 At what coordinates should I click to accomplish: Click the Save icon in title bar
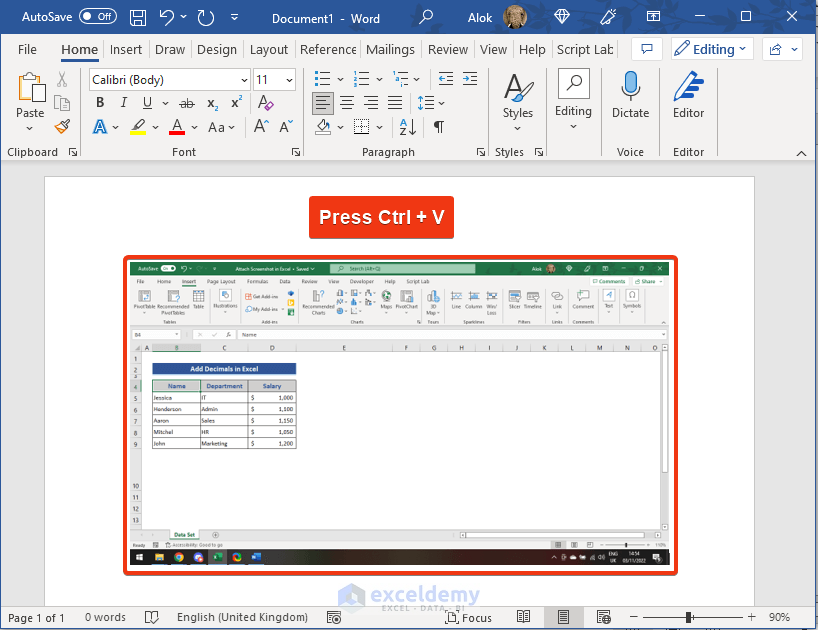(138, 18)
